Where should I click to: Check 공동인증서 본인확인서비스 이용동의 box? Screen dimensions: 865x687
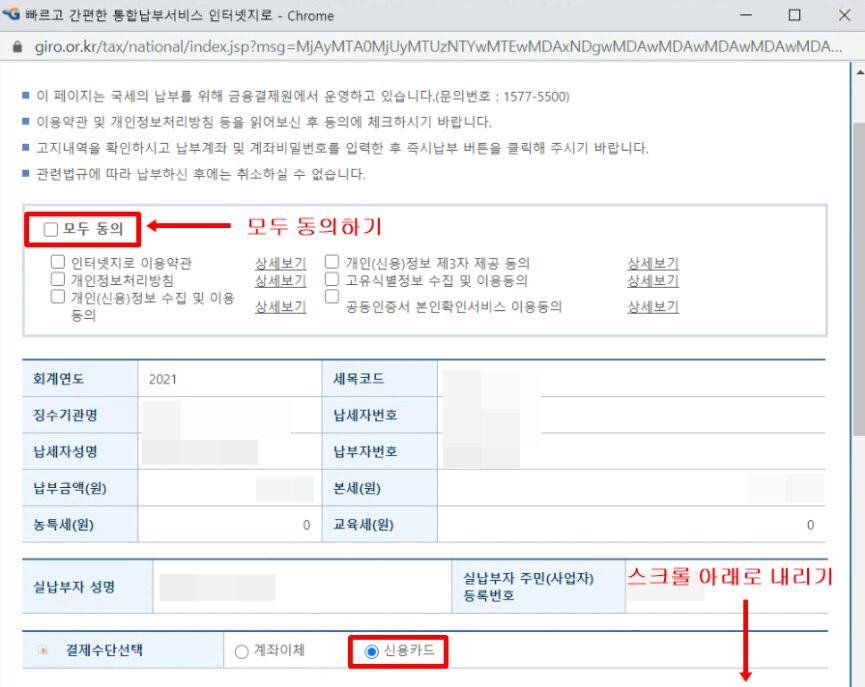point(332,297)
